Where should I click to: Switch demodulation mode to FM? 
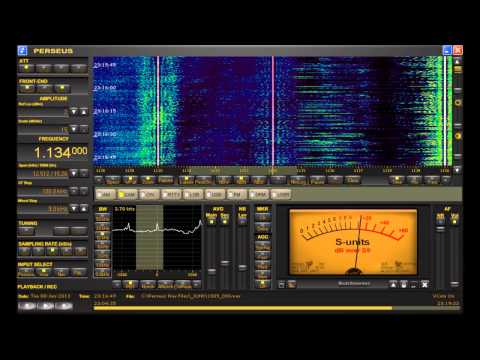[237, 194]
